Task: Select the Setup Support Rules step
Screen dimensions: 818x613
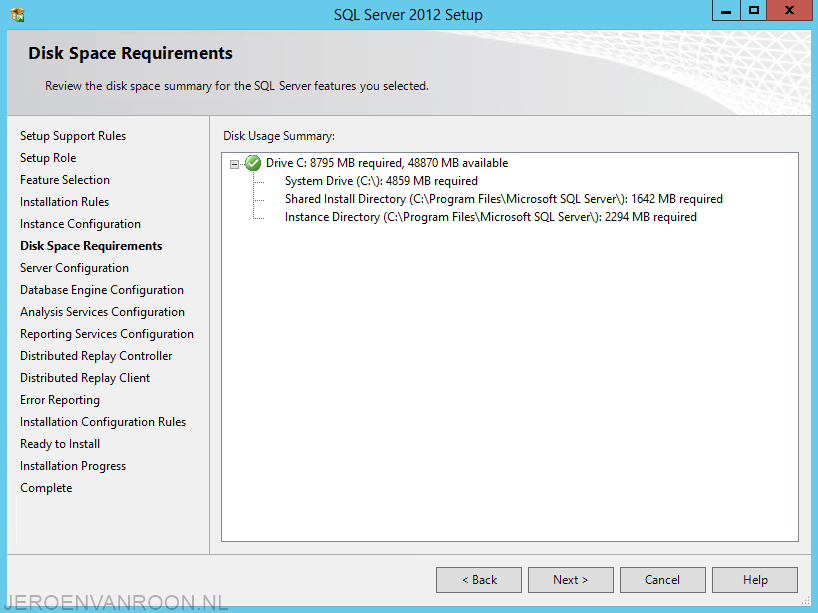Action: click(x=73, y=136)
